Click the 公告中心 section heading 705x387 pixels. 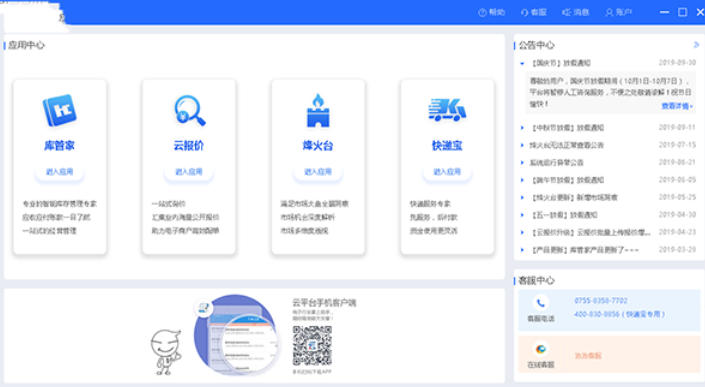(536, 45)
